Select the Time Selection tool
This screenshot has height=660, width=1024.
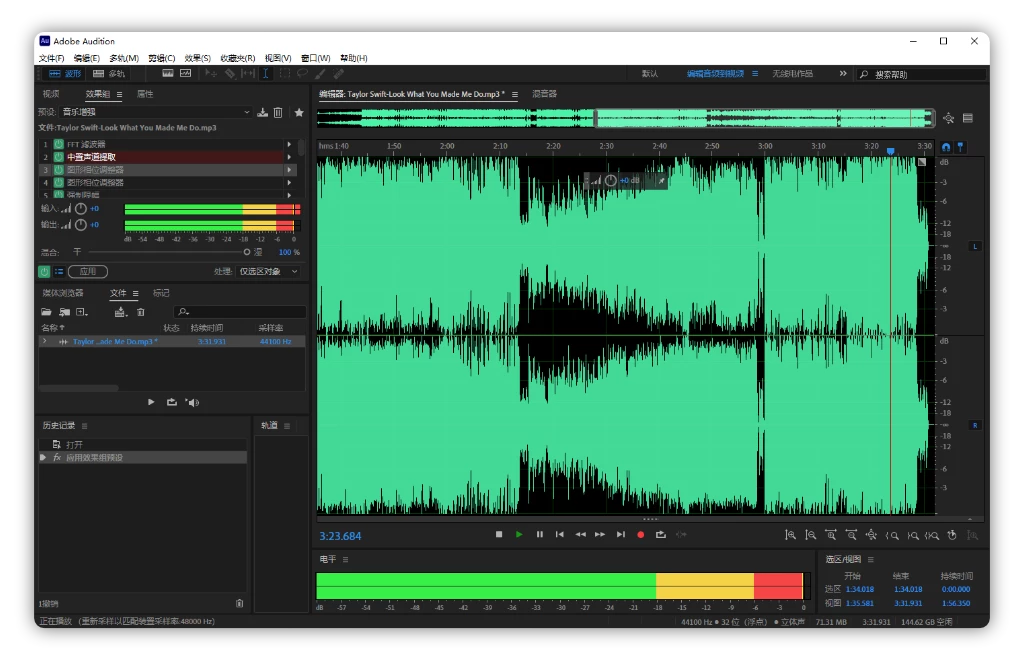(266, 73)
